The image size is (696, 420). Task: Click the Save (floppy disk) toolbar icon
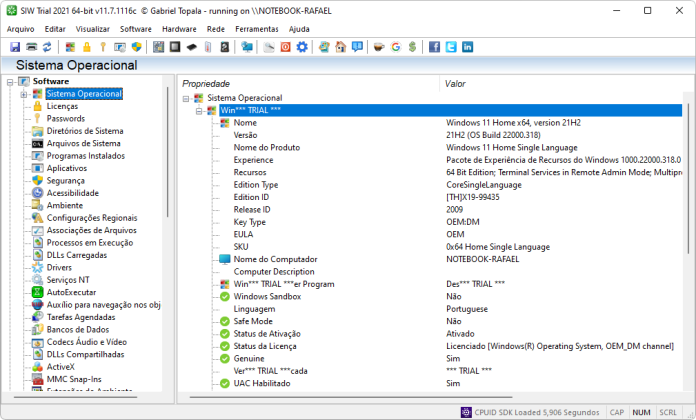(15, 47)
